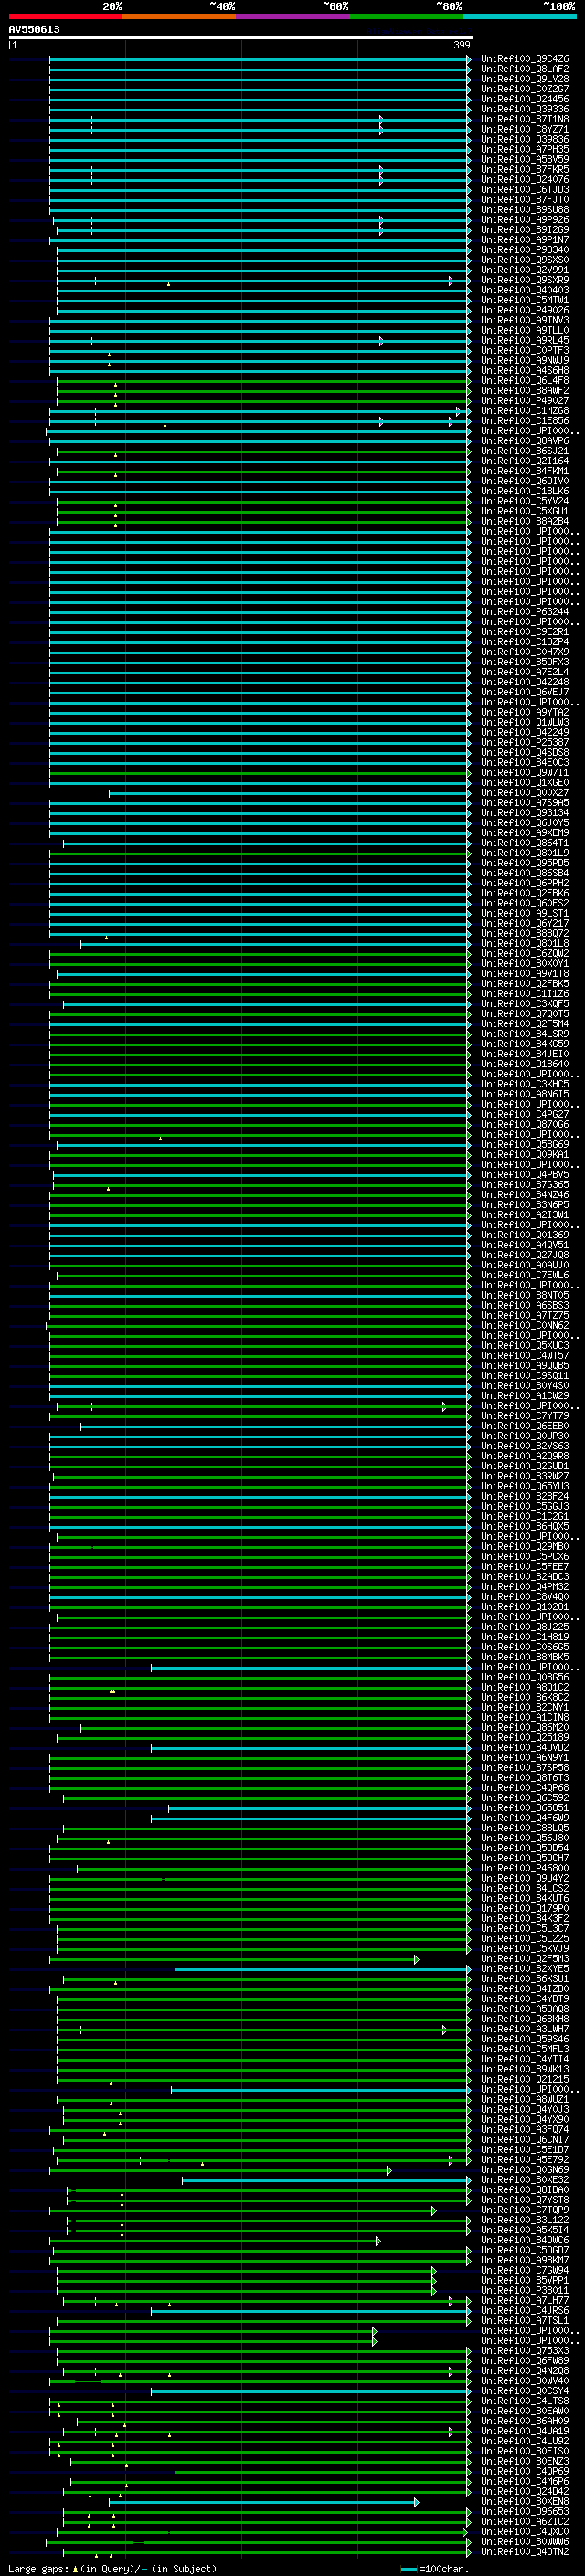Select label UniRef100_B8NT05
The height and width of the screenshot is (2576, 585).
[525, 1295]
